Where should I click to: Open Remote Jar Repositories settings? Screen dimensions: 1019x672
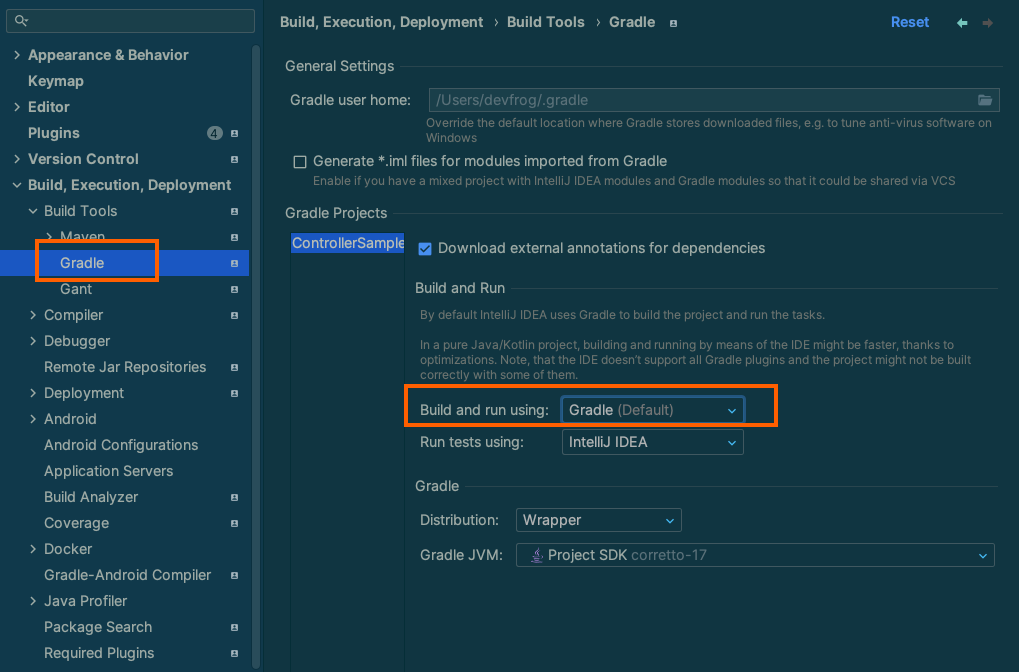[125, 367]
